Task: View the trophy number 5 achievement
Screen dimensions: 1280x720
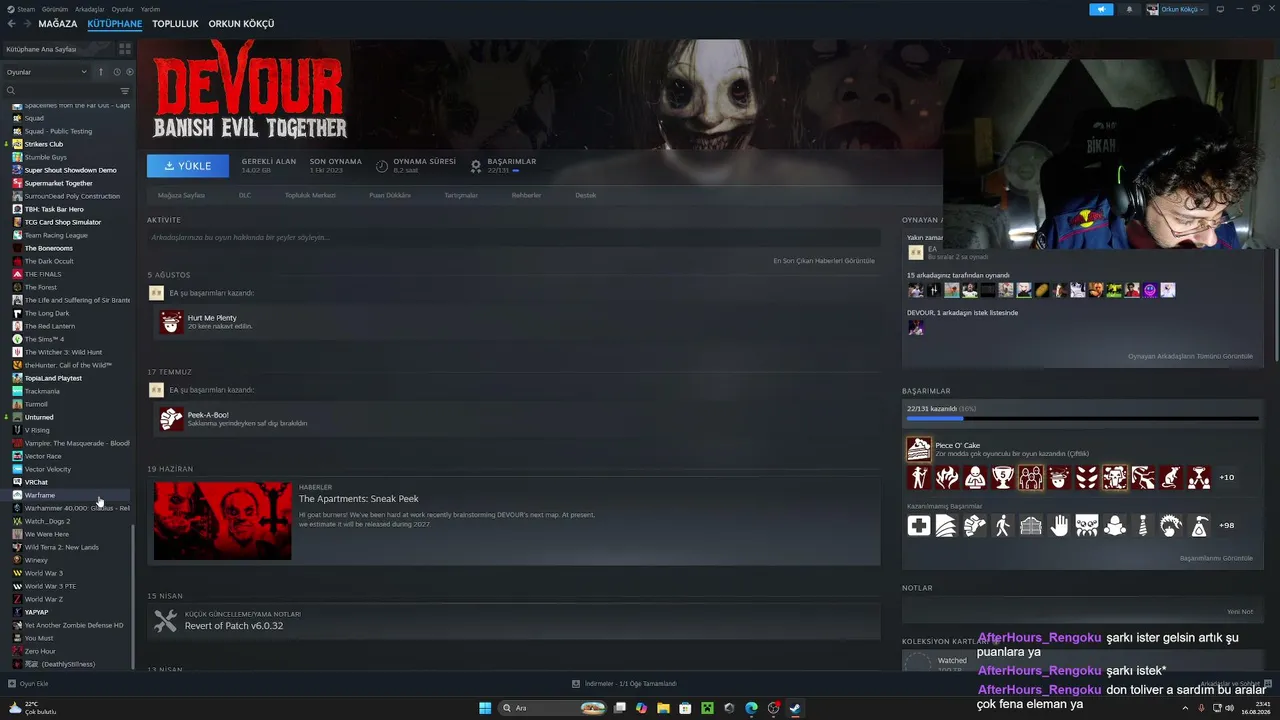Action: (1003, 477)
